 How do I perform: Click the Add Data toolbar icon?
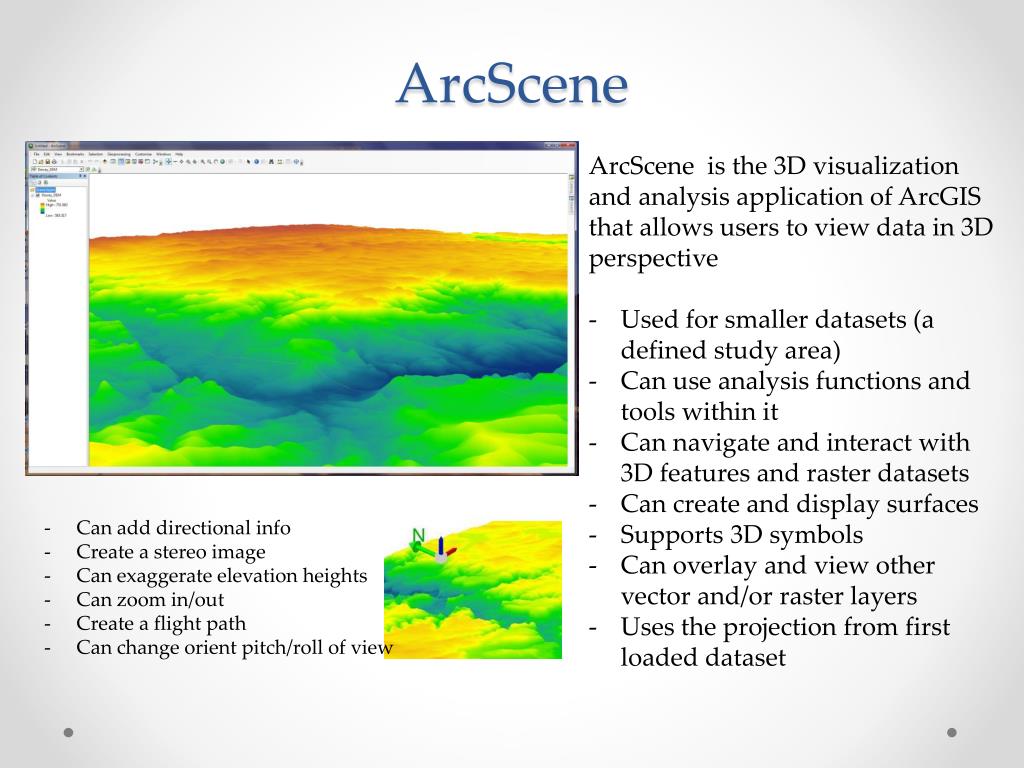105,161
